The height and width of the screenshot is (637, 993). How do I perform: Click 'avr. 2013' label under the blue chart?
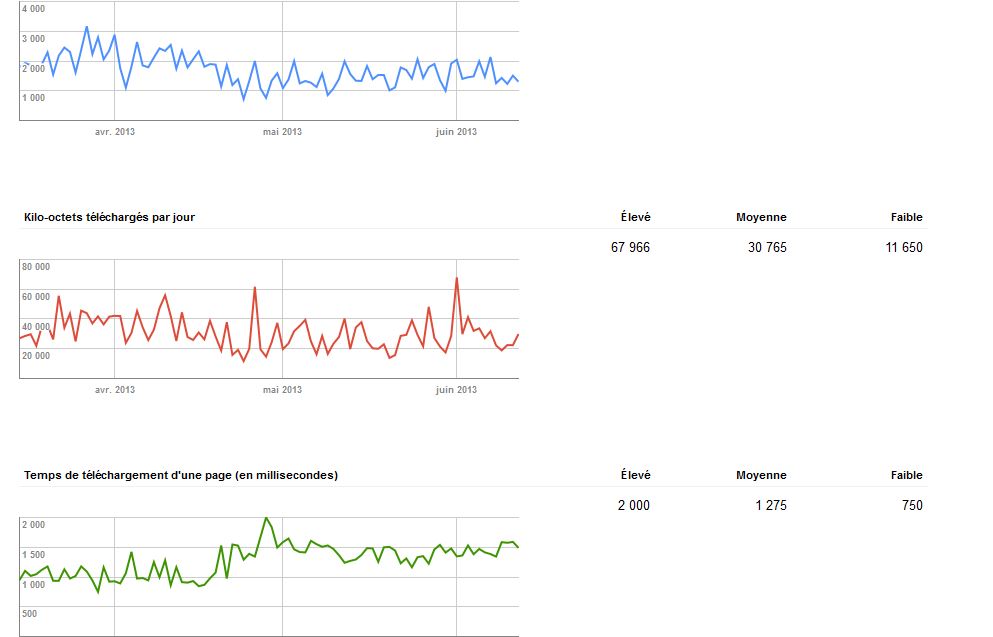[115, 132]
